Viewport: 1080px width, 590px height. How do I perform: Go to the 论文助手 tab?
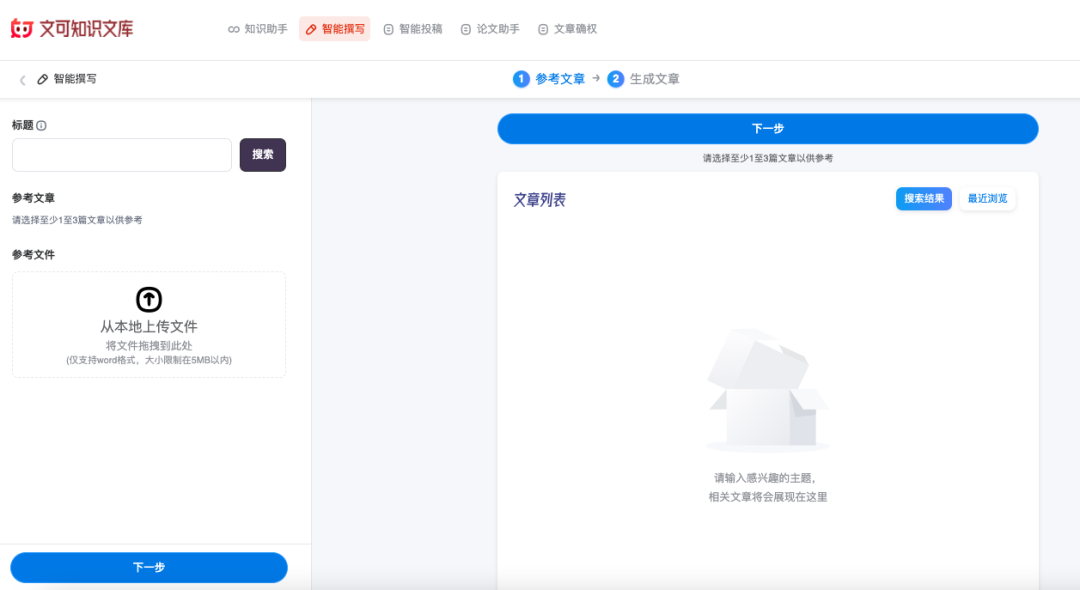click(490, 29)
